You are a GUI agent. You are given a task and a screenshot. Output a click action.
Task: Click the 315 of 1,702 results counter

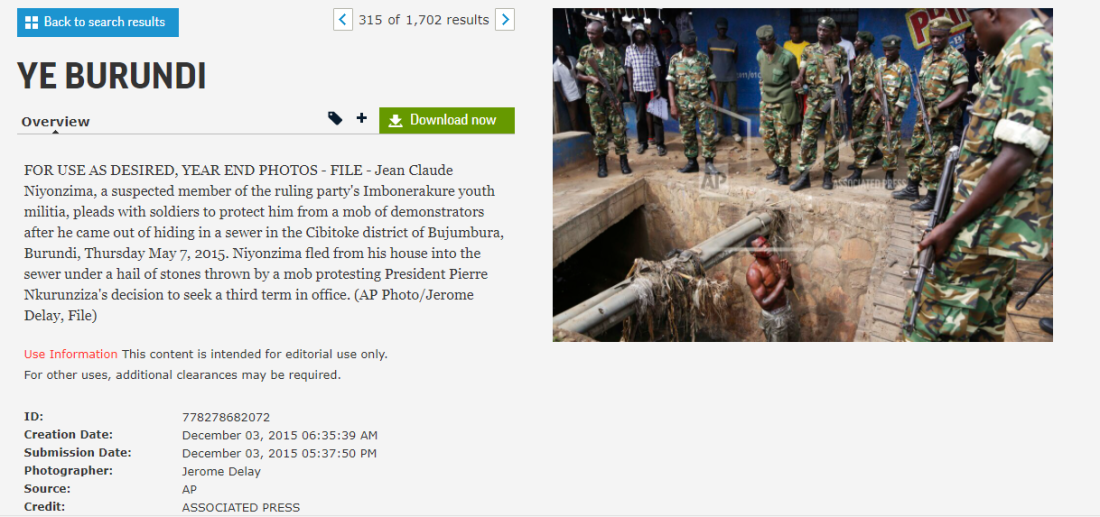click(424, 20)
